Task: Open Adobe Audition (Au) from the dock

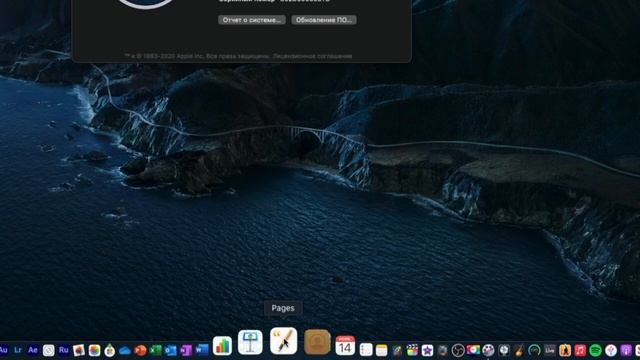Action: point(3,350)
